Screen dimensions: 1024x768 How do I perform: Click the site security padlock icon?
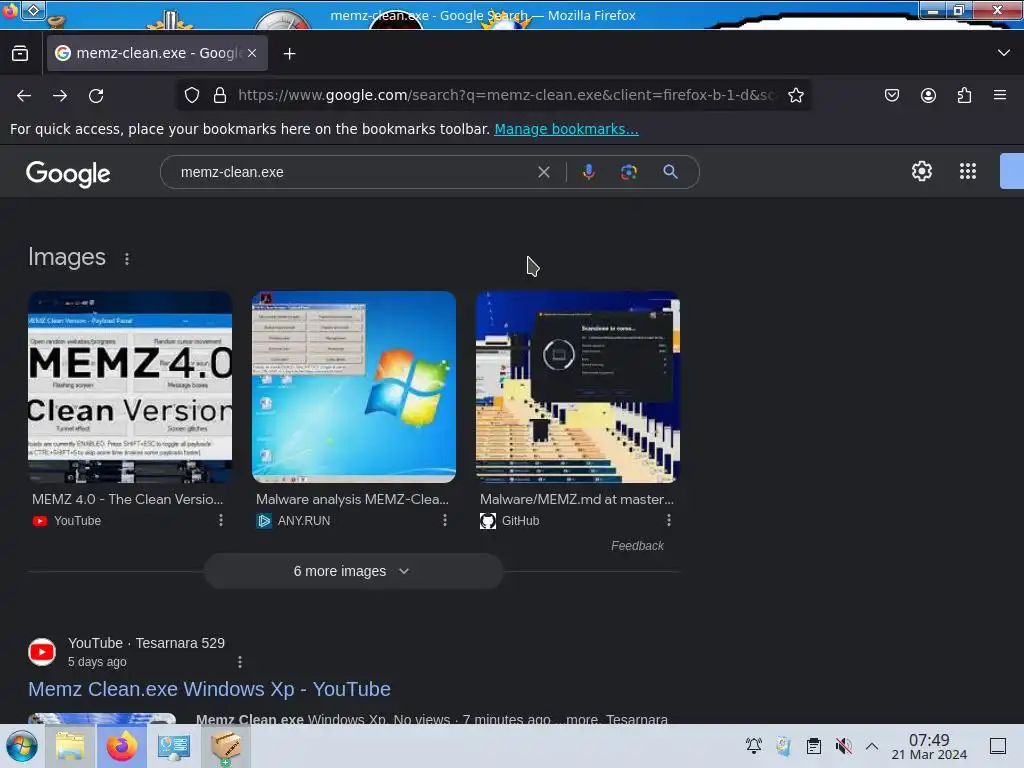click(220, 95)
